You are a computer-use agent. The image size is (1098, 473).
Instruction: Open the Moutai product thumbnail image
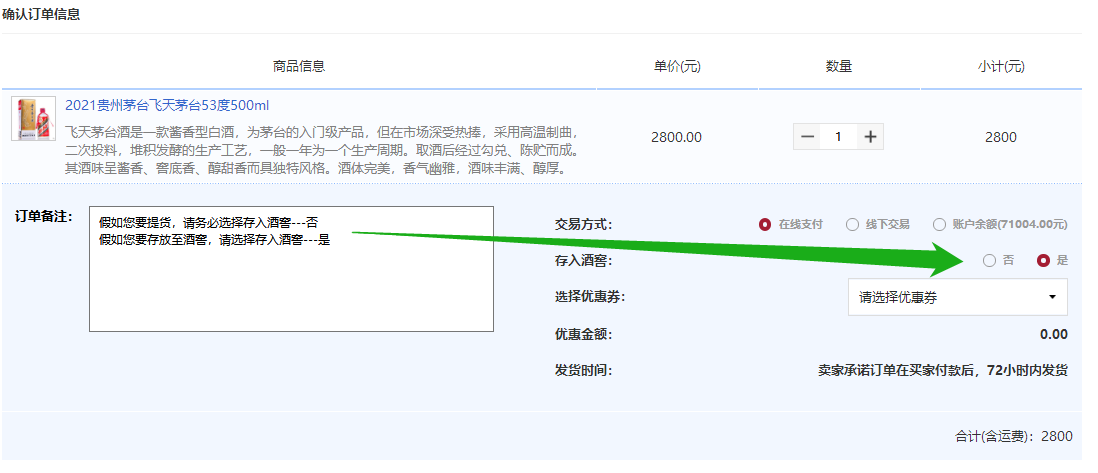pos(34,118)
